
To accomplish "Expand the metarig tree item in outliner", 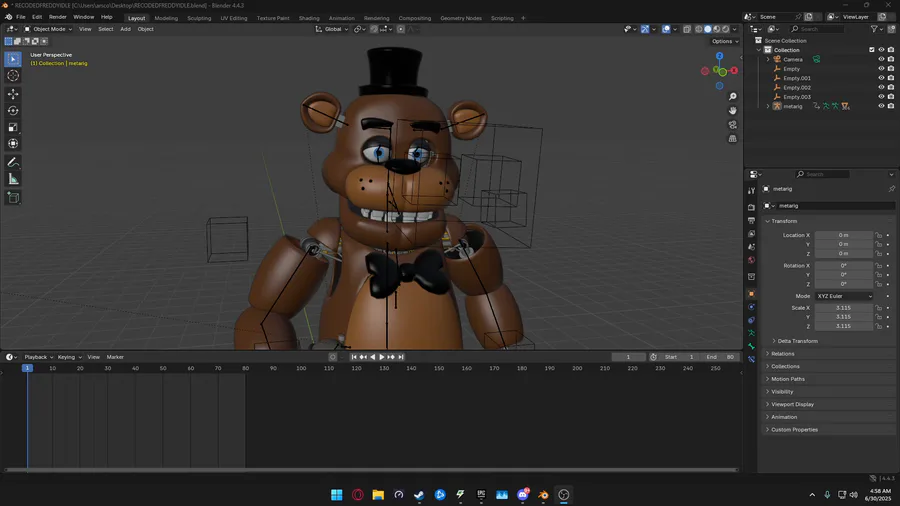I will pos(768,106).
